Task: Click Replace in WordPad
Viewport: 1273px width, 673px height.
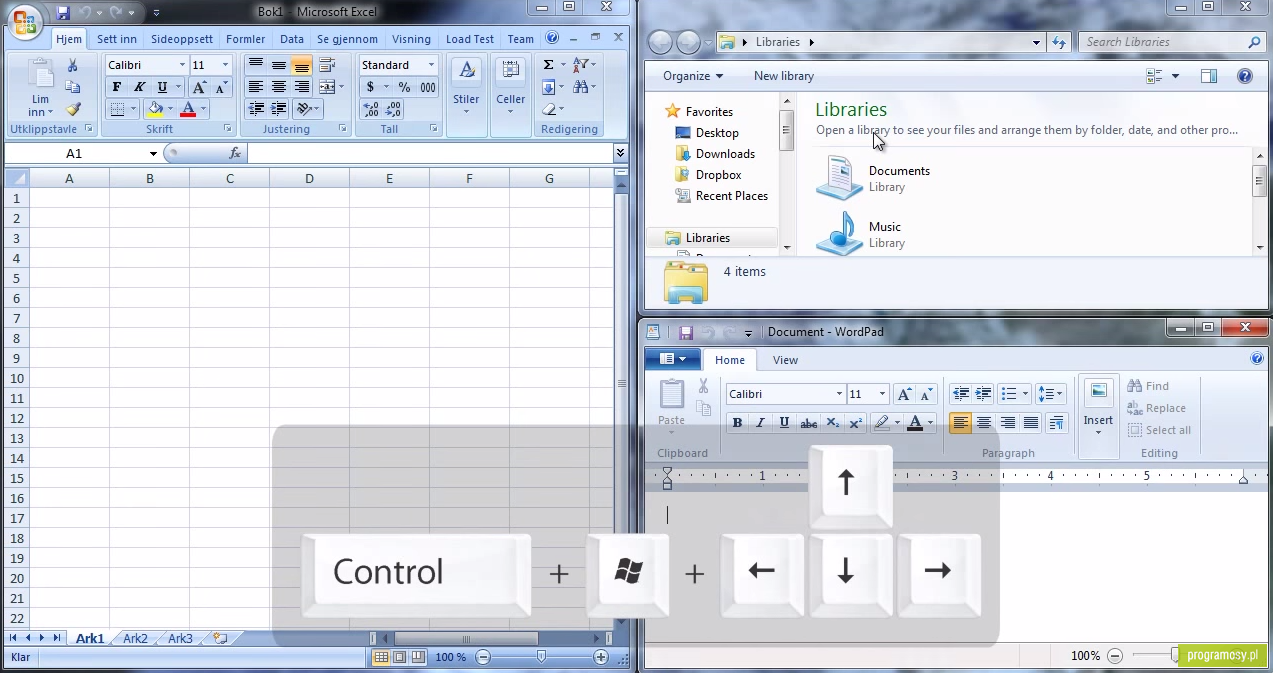Action: coord(1157,408)
